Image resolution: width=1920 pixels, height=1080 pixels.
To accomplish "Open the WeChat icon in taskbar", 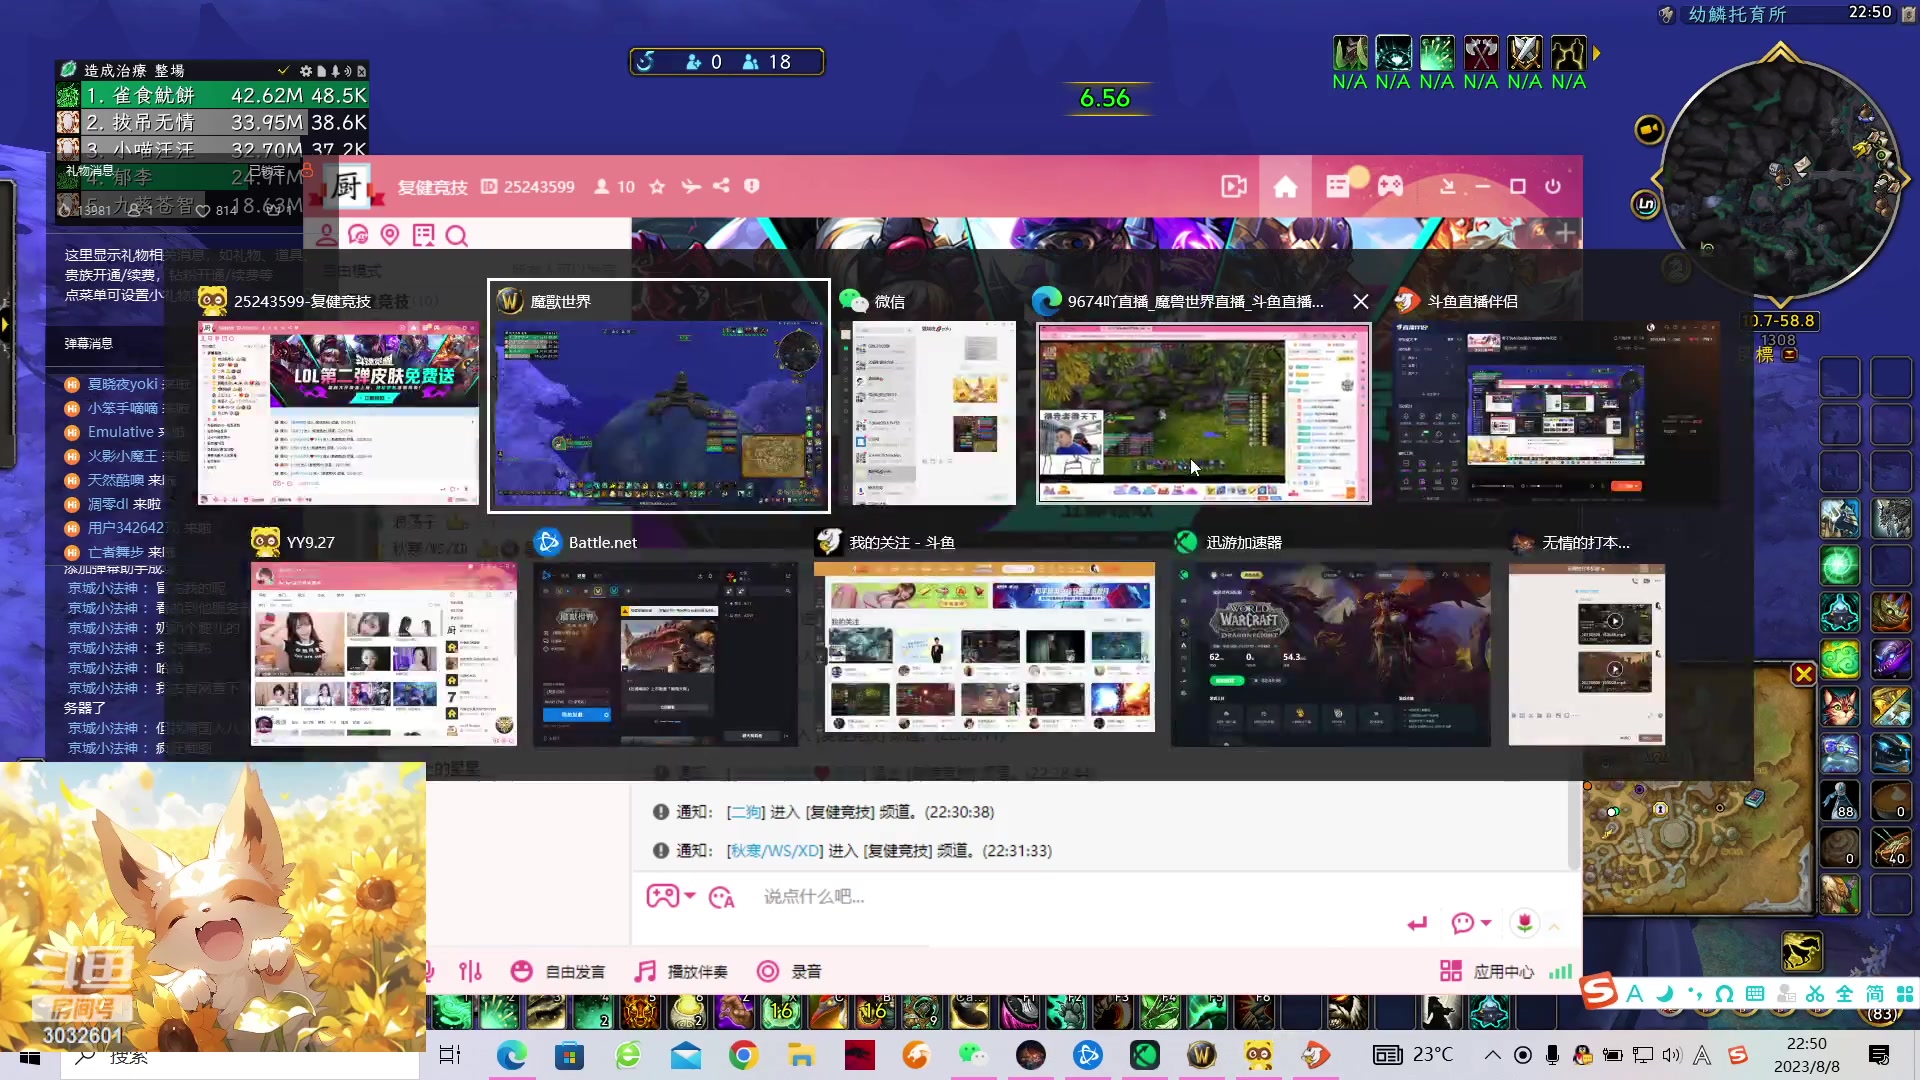I will (x=972, y=1055).
